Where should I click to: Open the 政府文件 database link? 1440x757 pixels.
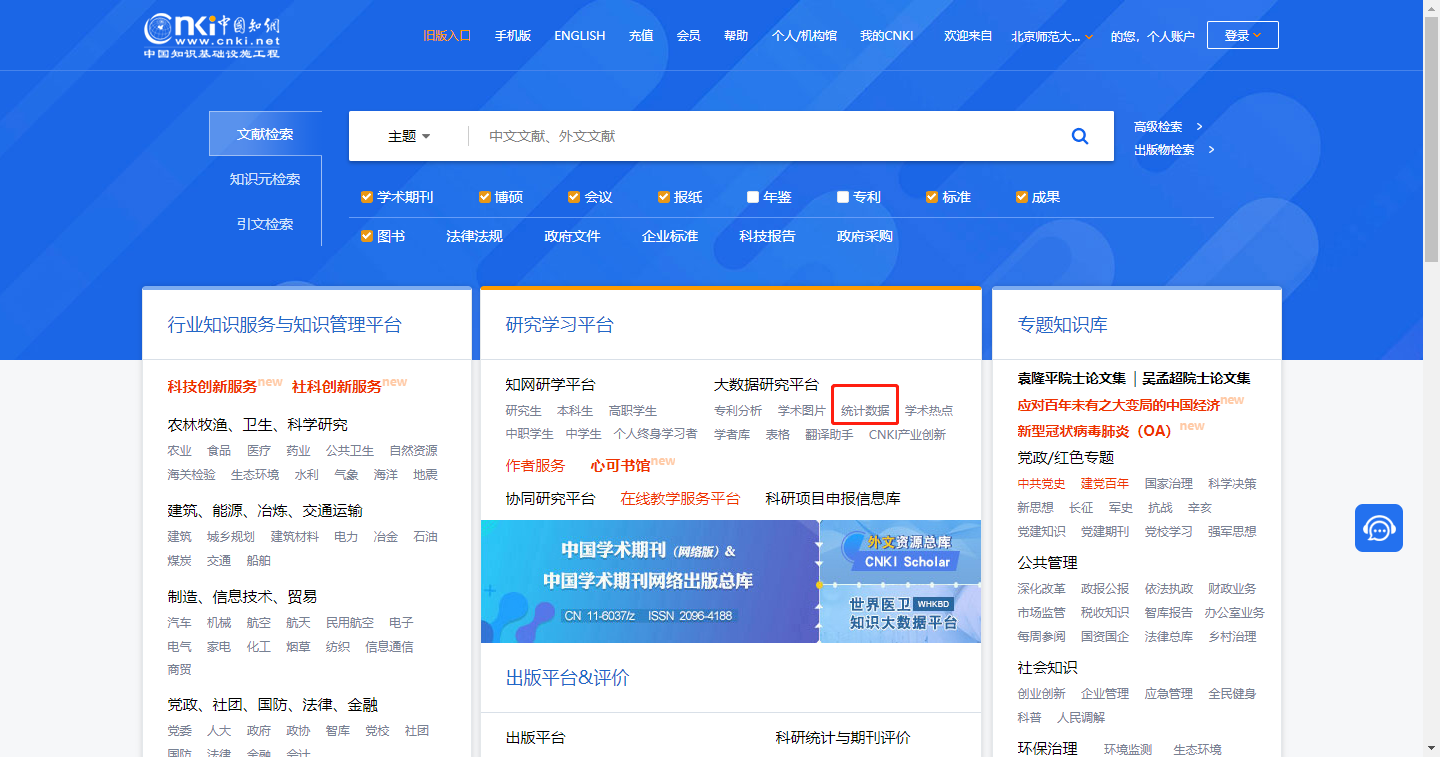tap(572, 236)
